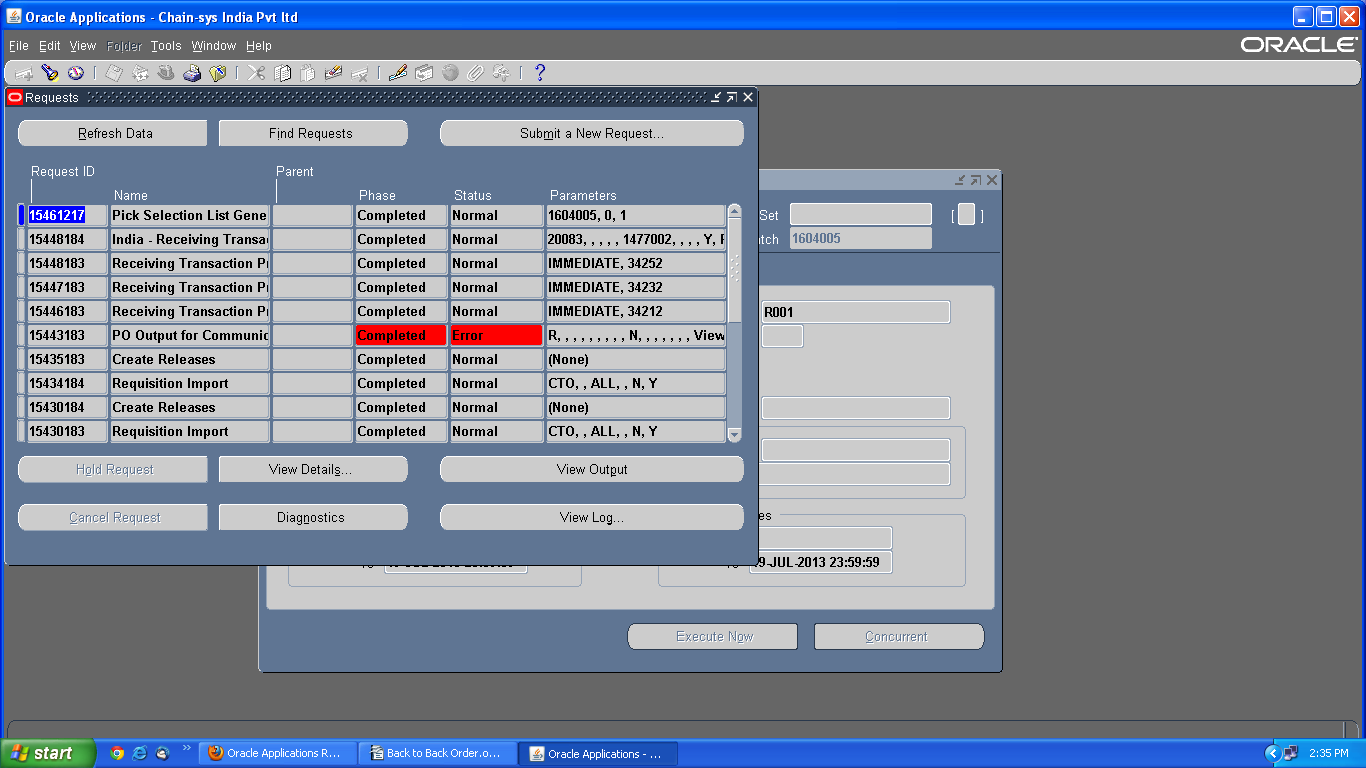Click the New record toolbar icon

tap(24, 73)
